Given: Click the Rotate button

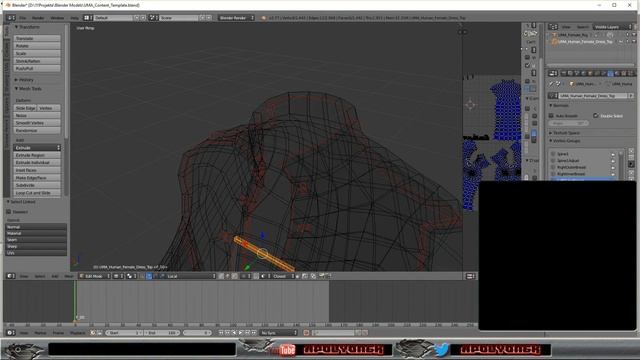Looking at the screenshot, I should click(x=37, y=46).
